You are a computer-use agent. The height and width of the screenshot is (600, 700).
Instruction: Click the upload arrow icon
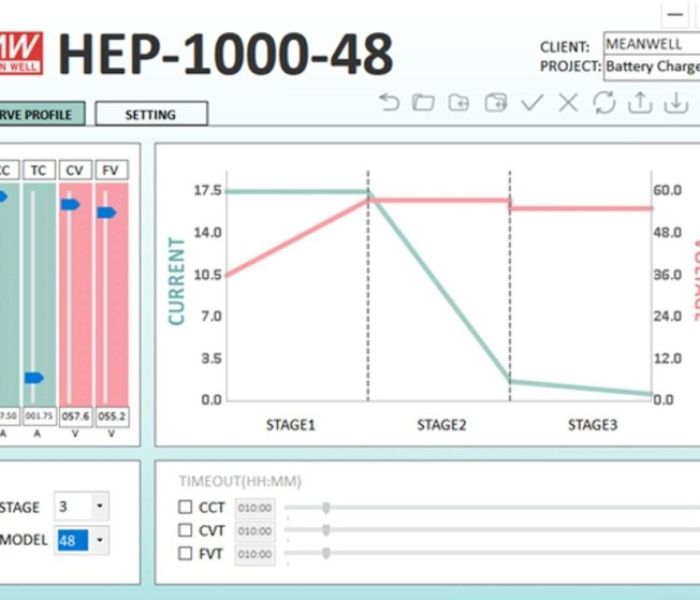pyautogui.click(x=639, y=102)
